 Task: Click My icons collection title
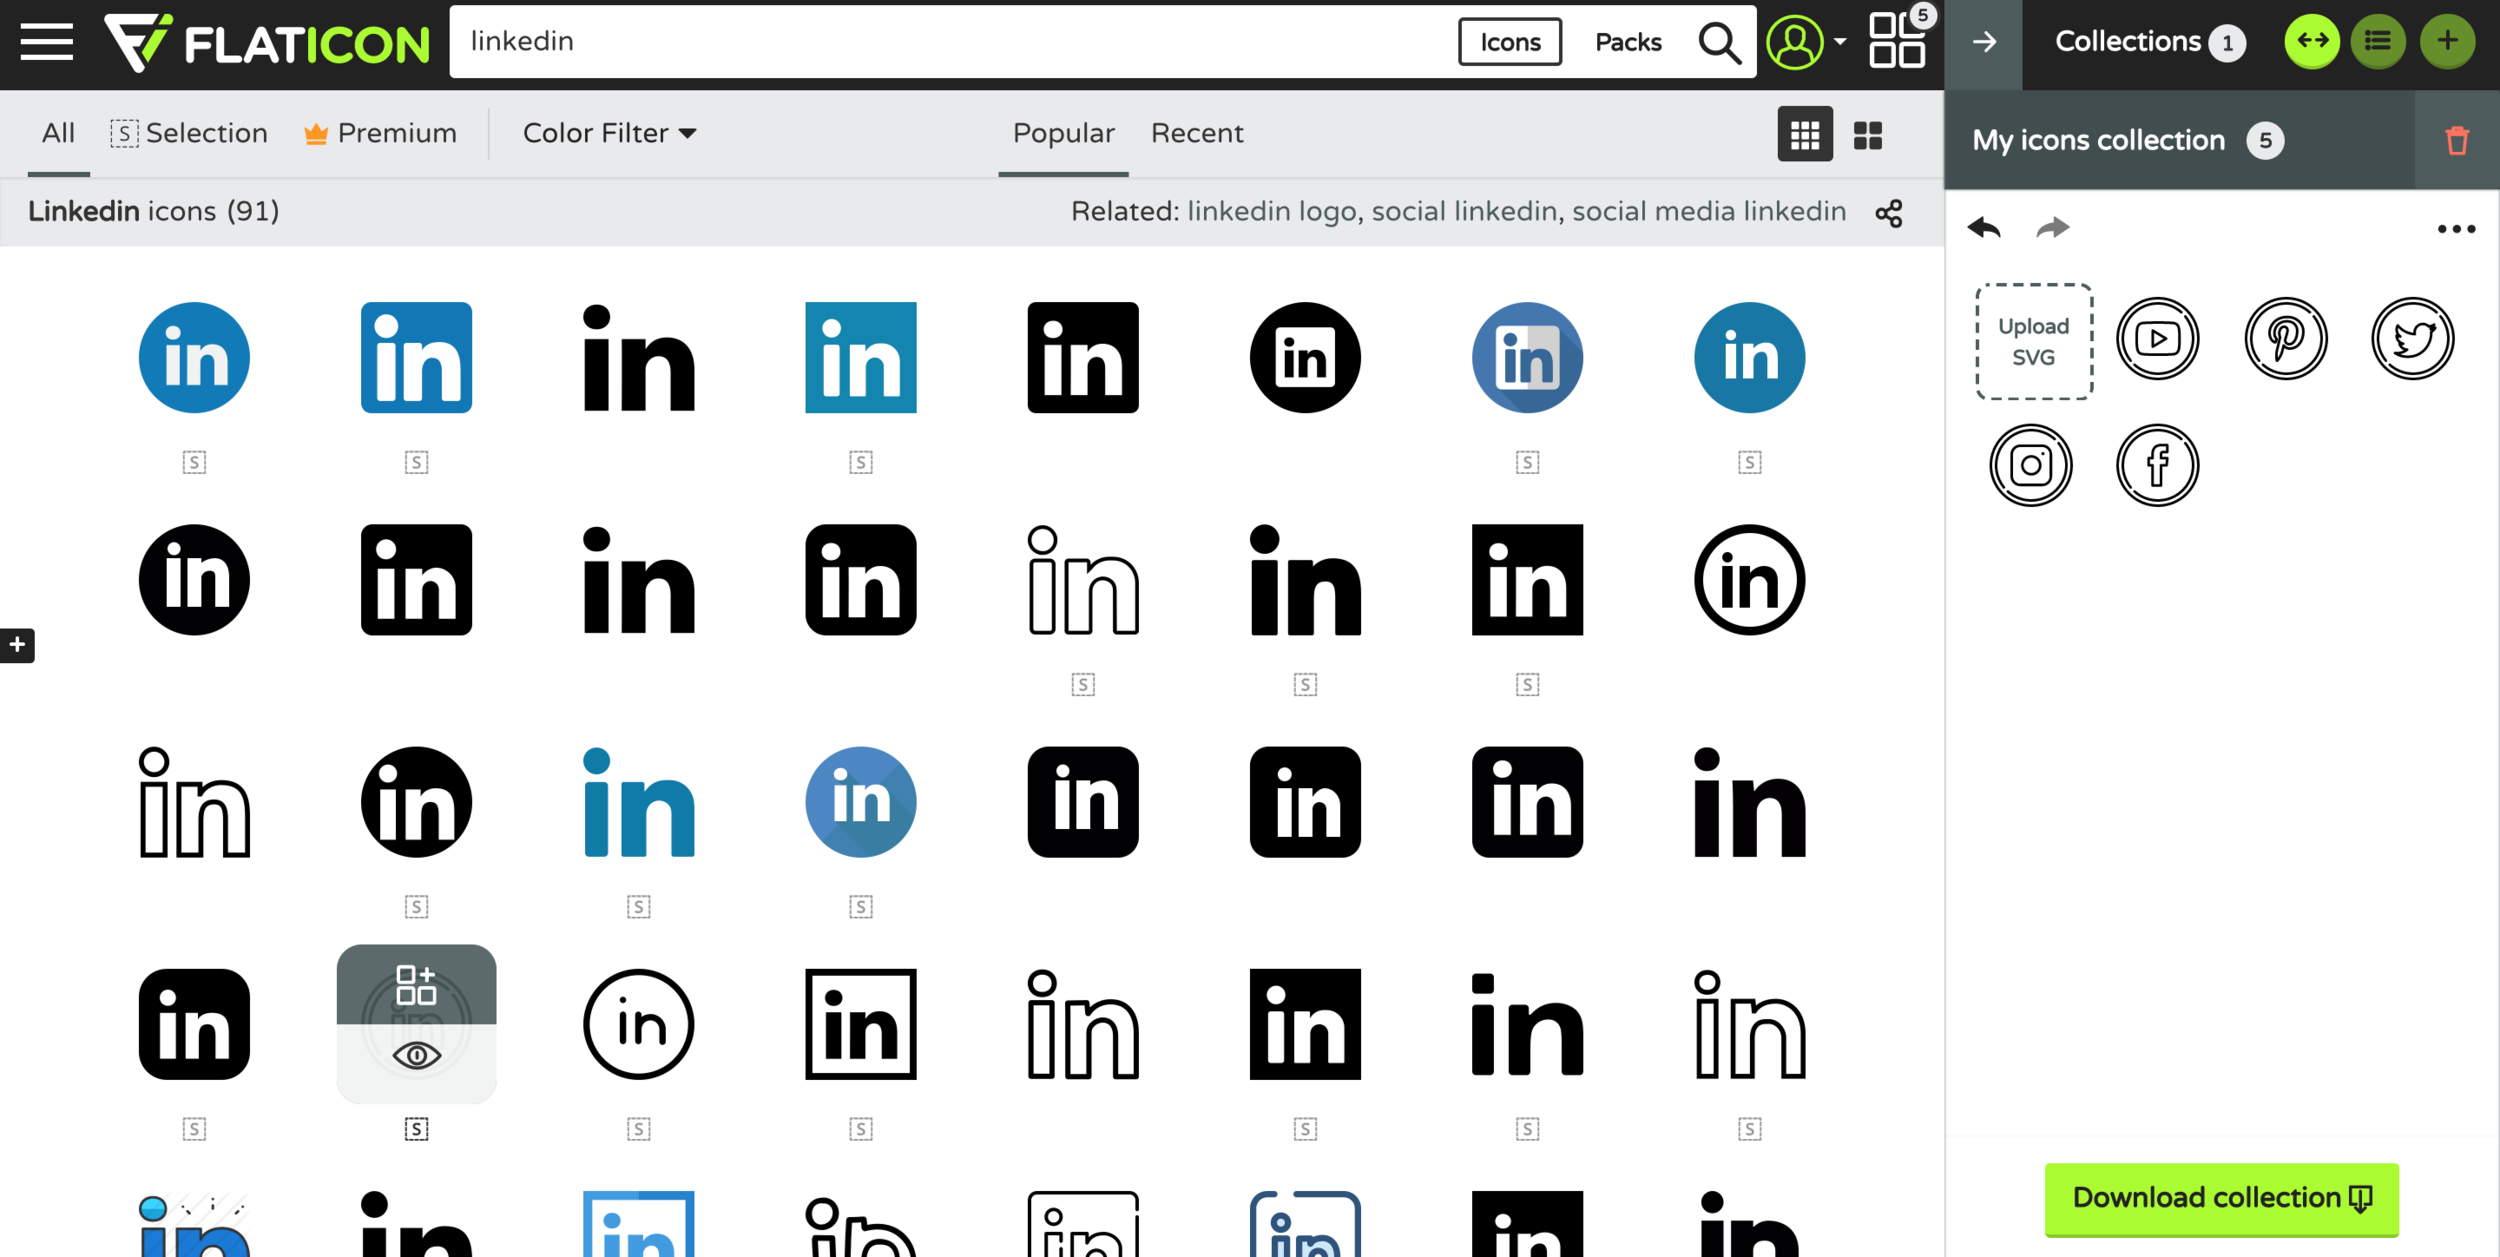2098,140
